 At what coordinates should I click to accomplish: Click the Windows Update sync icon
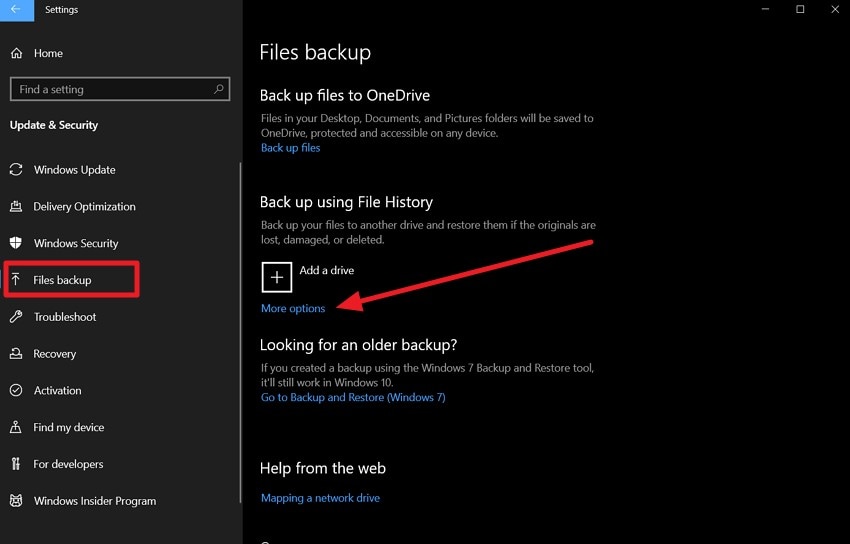pyautogui.click(x=16, y=170)
